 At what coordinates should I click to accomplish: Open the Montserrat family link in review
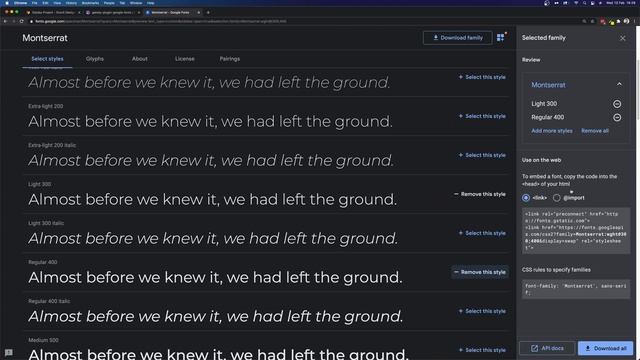point(548,85)
